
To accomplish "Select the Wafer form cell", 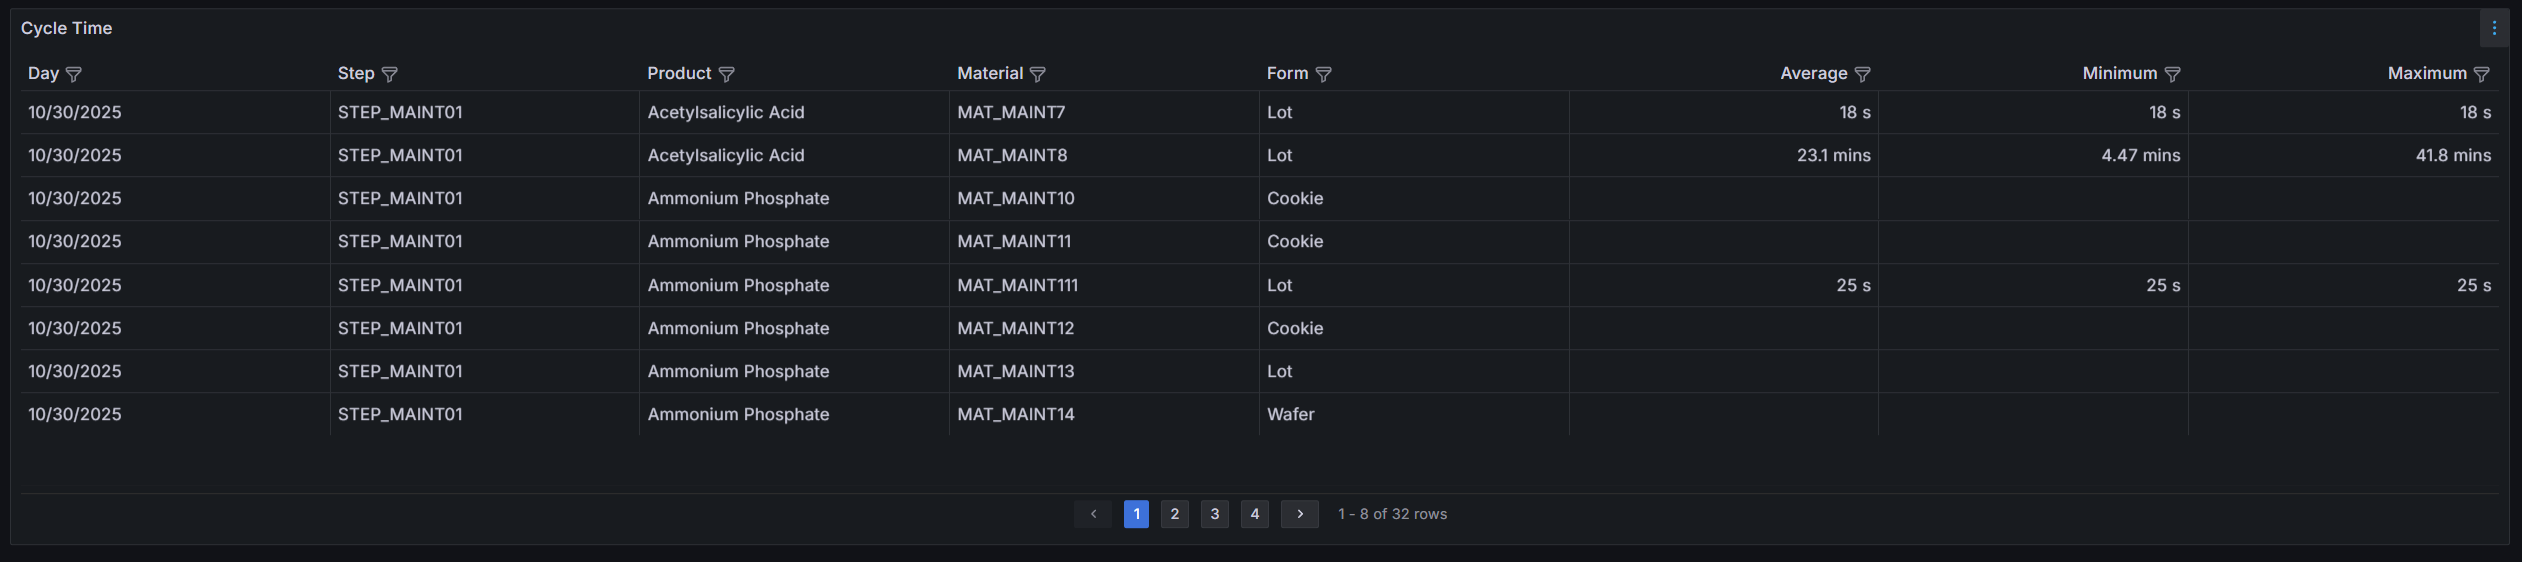I will tap(1290, 414).
